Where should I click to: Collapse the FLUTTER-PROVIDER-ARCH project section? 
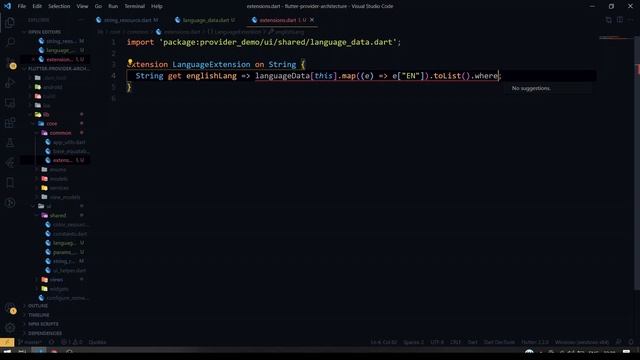pyautogui.click(x=55, y=69)
